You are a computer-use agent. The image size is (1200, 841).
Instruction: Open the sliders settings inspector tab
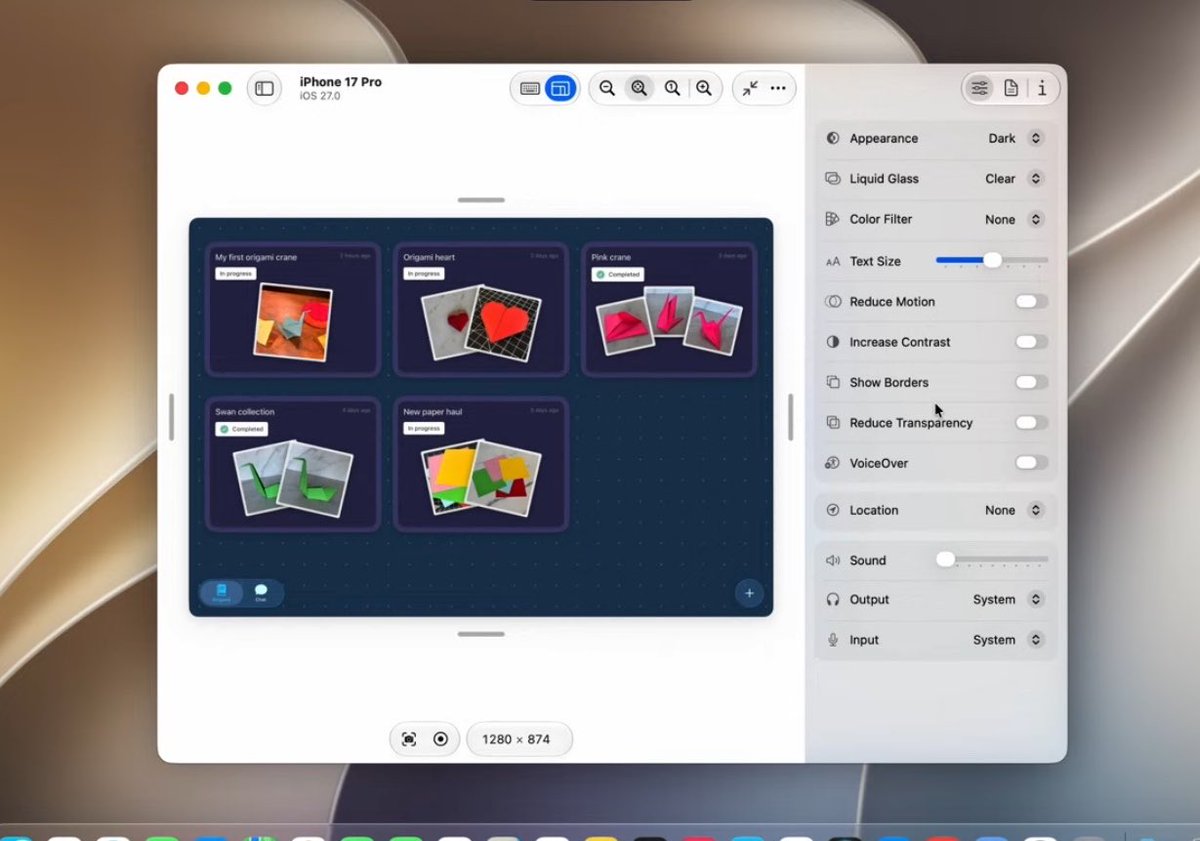point(979,88)
